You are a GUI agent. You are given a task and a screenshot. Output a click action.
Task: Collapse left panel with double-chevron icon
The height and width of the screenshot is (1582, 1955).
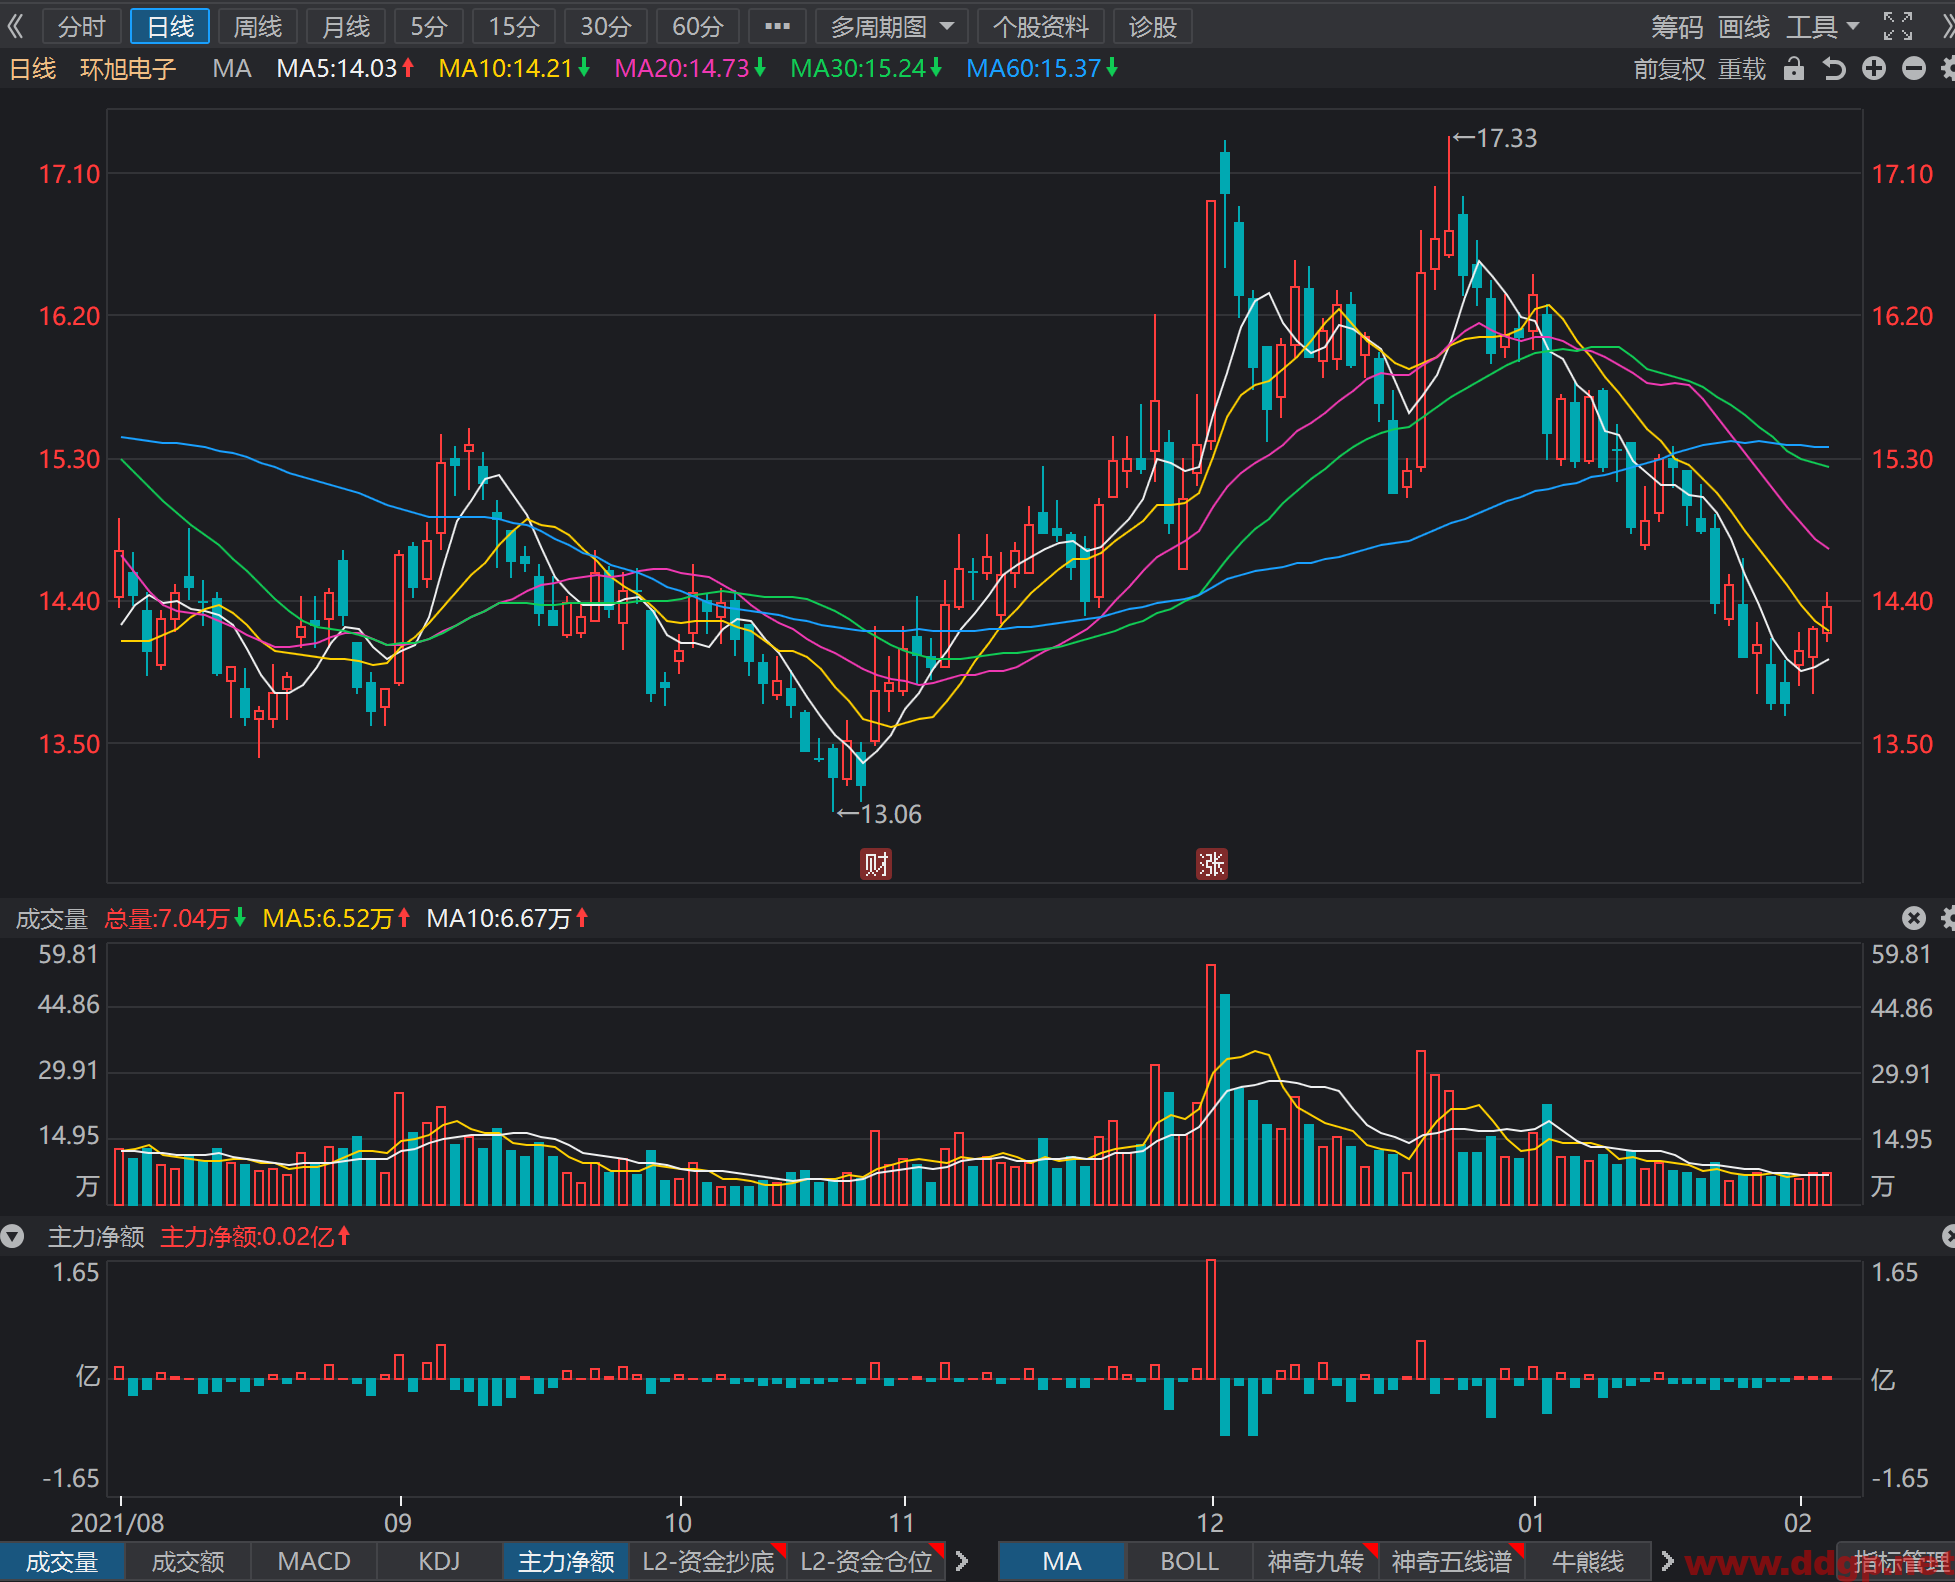pyautogui.click(x=15, y=26)
